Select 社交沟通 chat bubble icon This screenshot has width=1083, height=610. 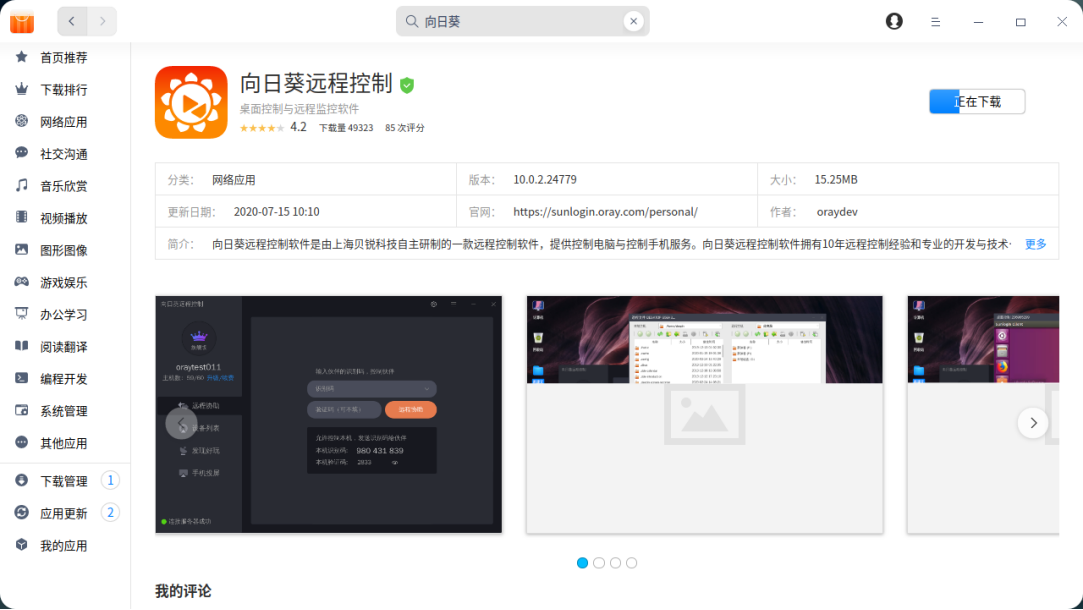coord(21,153)
